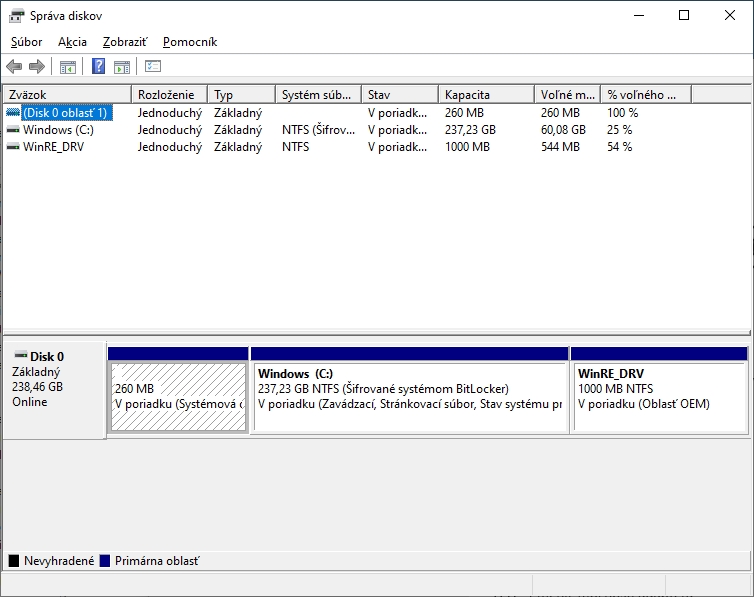Open the Zobraziť menu
Image resolution: width=754 pixels, height=597 pixels.
click(125, 42)
